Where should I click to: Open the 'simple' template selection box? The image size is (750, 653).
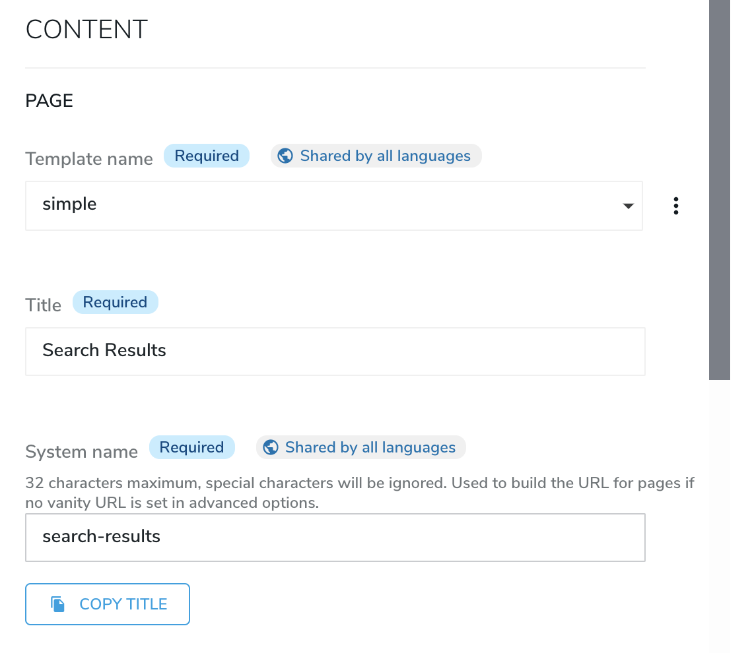coord(334,206)
